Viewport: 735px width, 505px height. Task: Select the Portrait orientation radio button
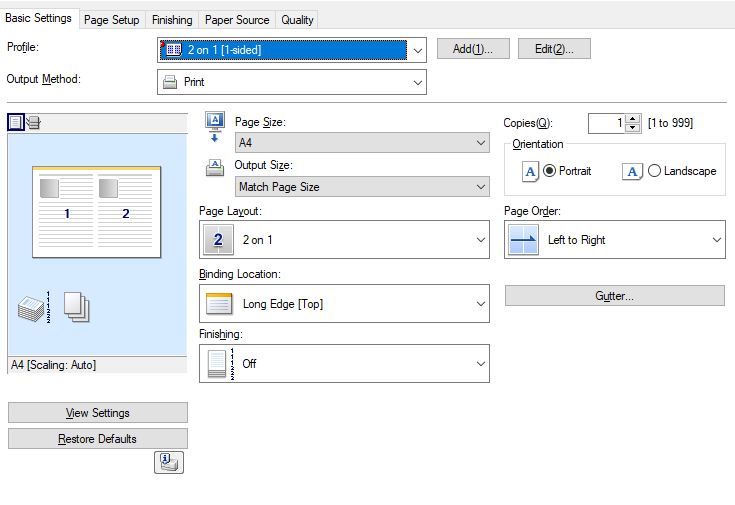[x=549, y=171]
